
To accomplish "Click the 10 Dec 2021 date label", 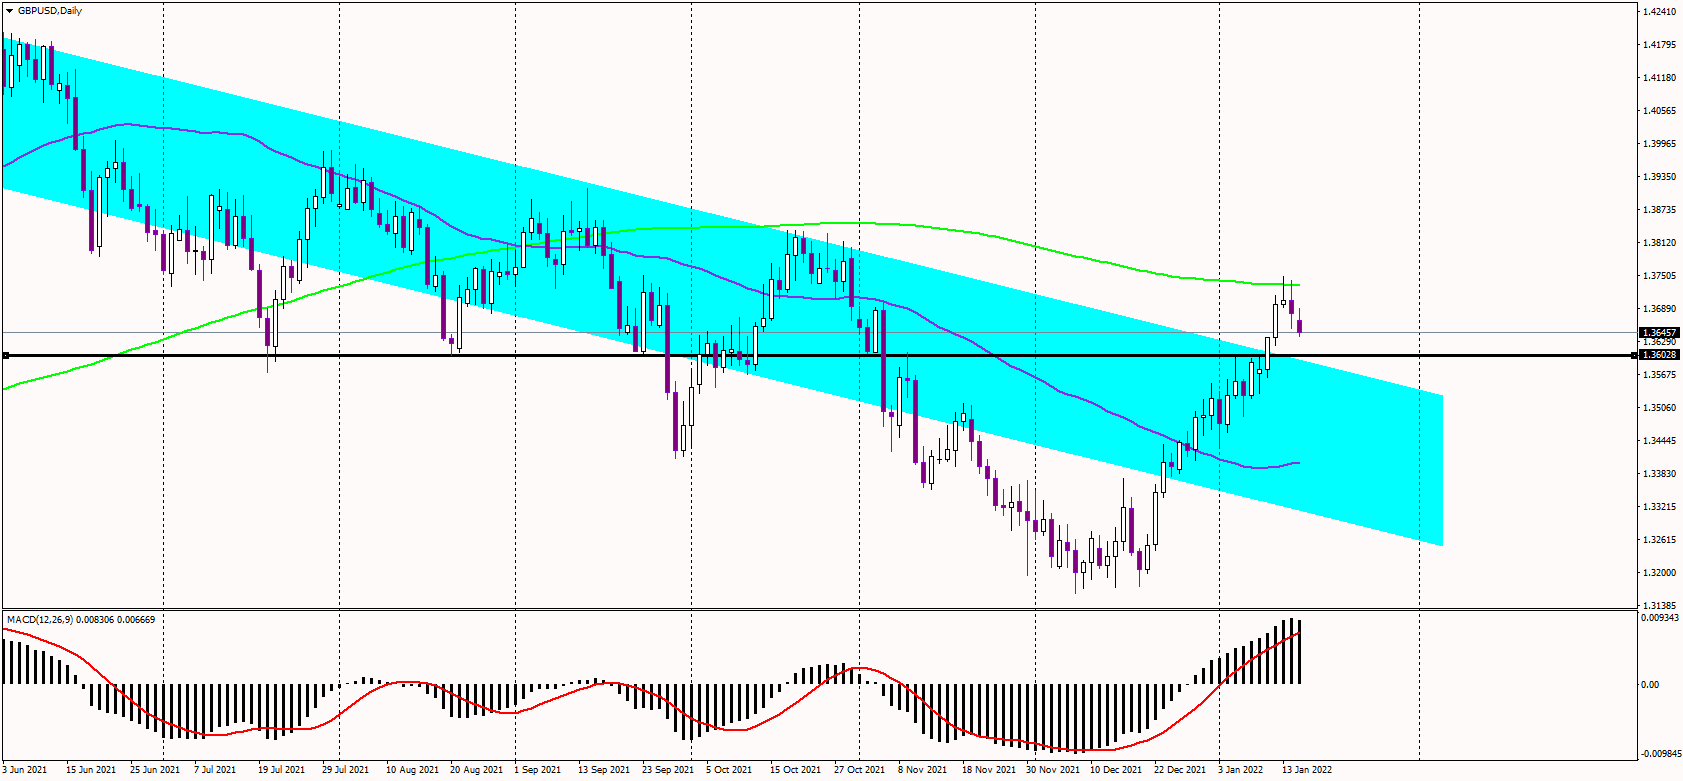I will click(1116, 770).
